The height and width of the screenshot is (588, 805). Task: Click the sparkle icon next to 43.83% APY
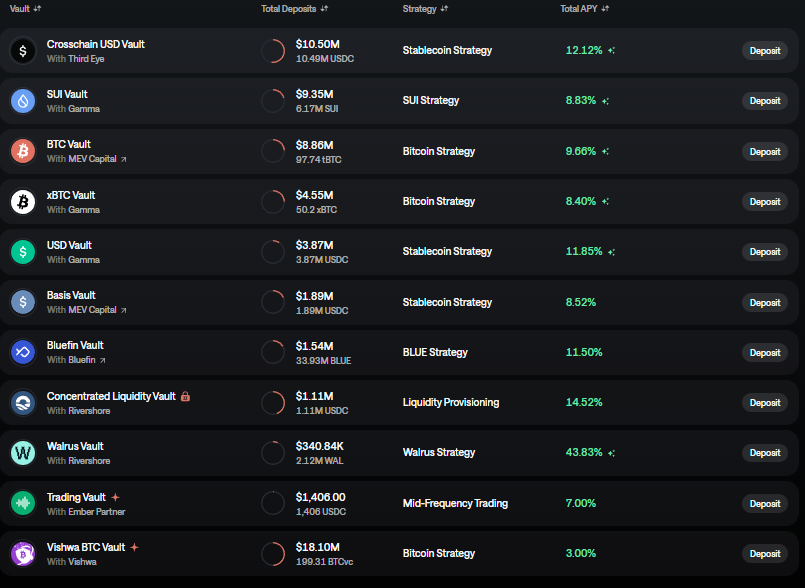click(x=611, y=453)
